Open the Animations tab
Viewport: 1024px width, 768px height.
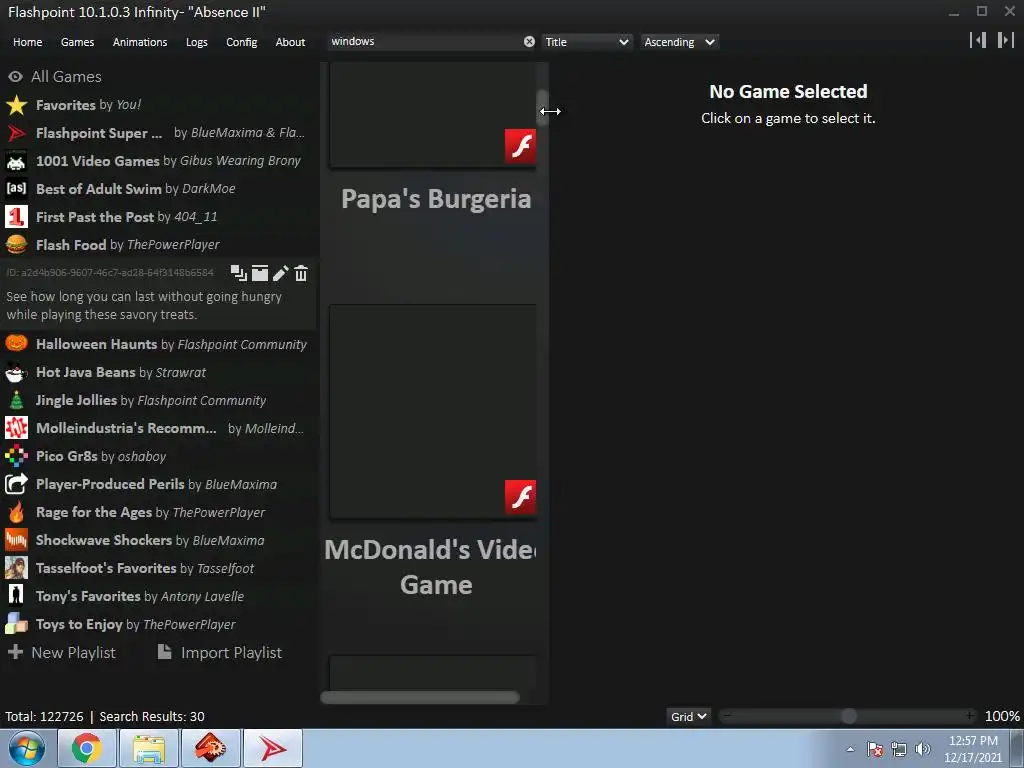140,42
